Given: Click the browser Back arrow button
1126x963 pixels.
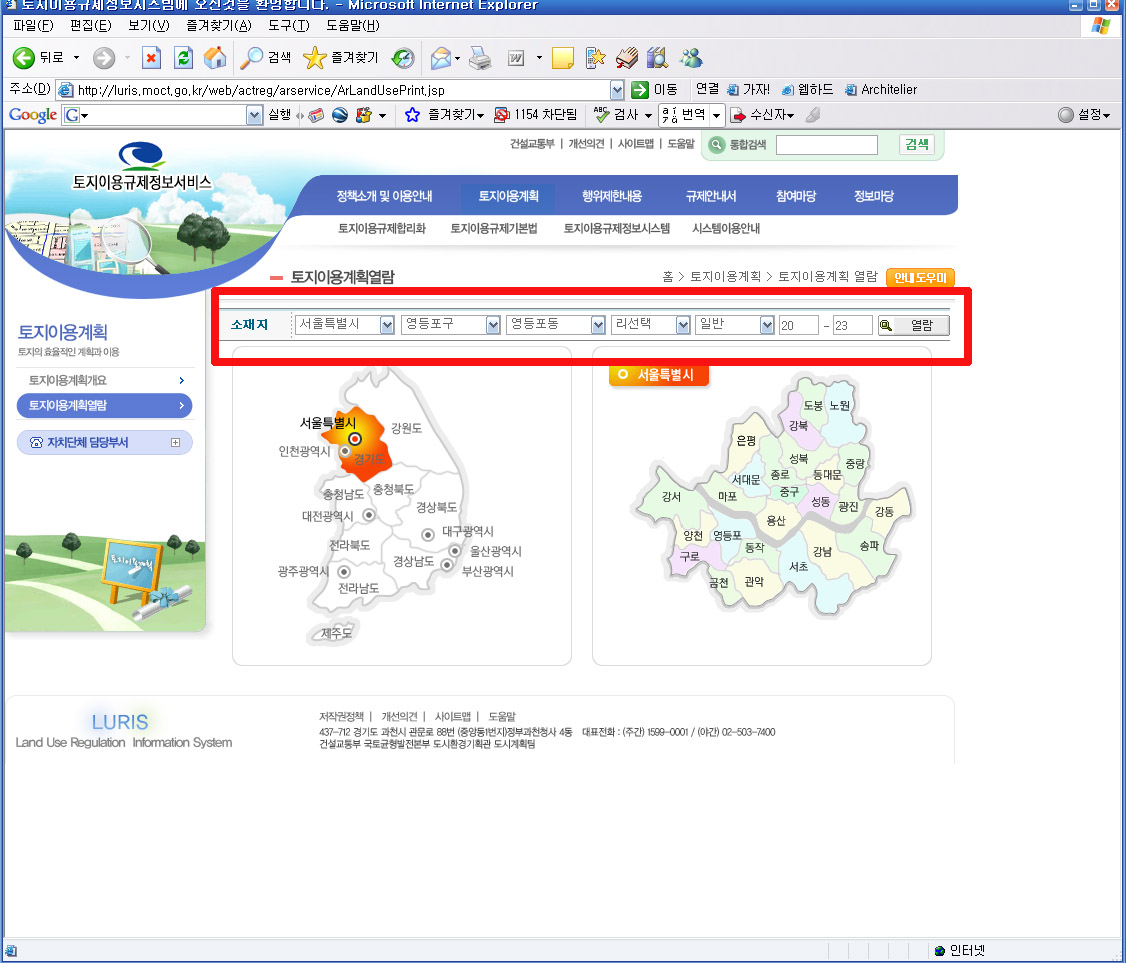Looking at the screenshot, I should [24, 58].
